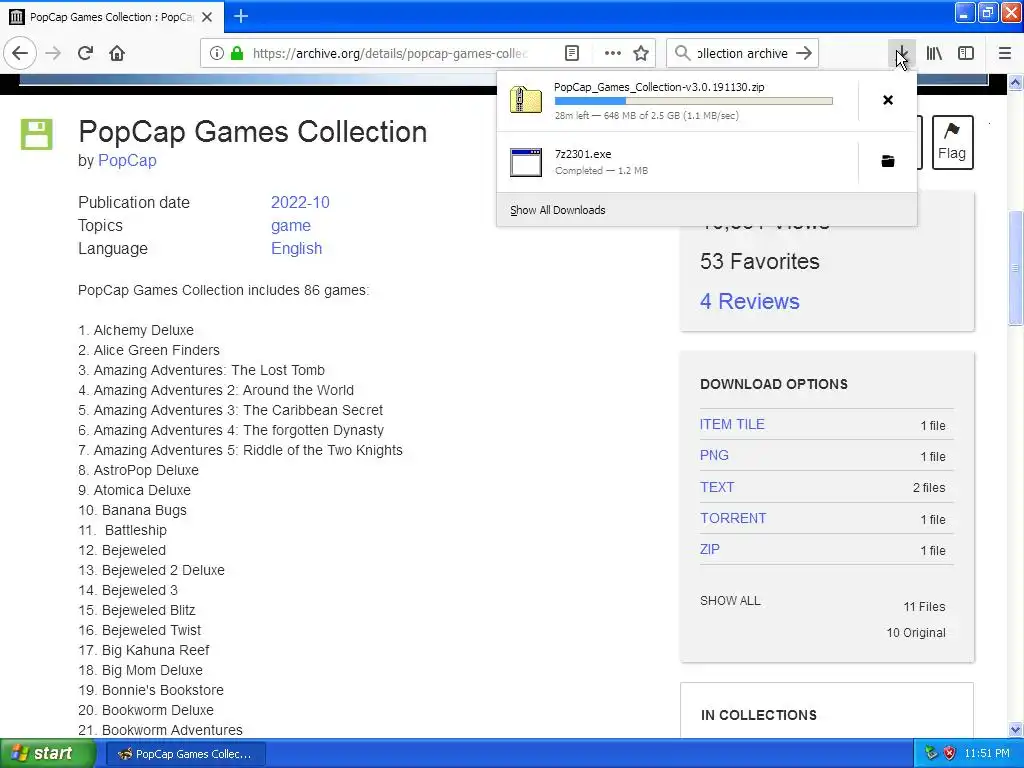The width and height of the screenshot is (1024, 768).
Task: Click the search magnifier icon
Action: pos(682,54)
